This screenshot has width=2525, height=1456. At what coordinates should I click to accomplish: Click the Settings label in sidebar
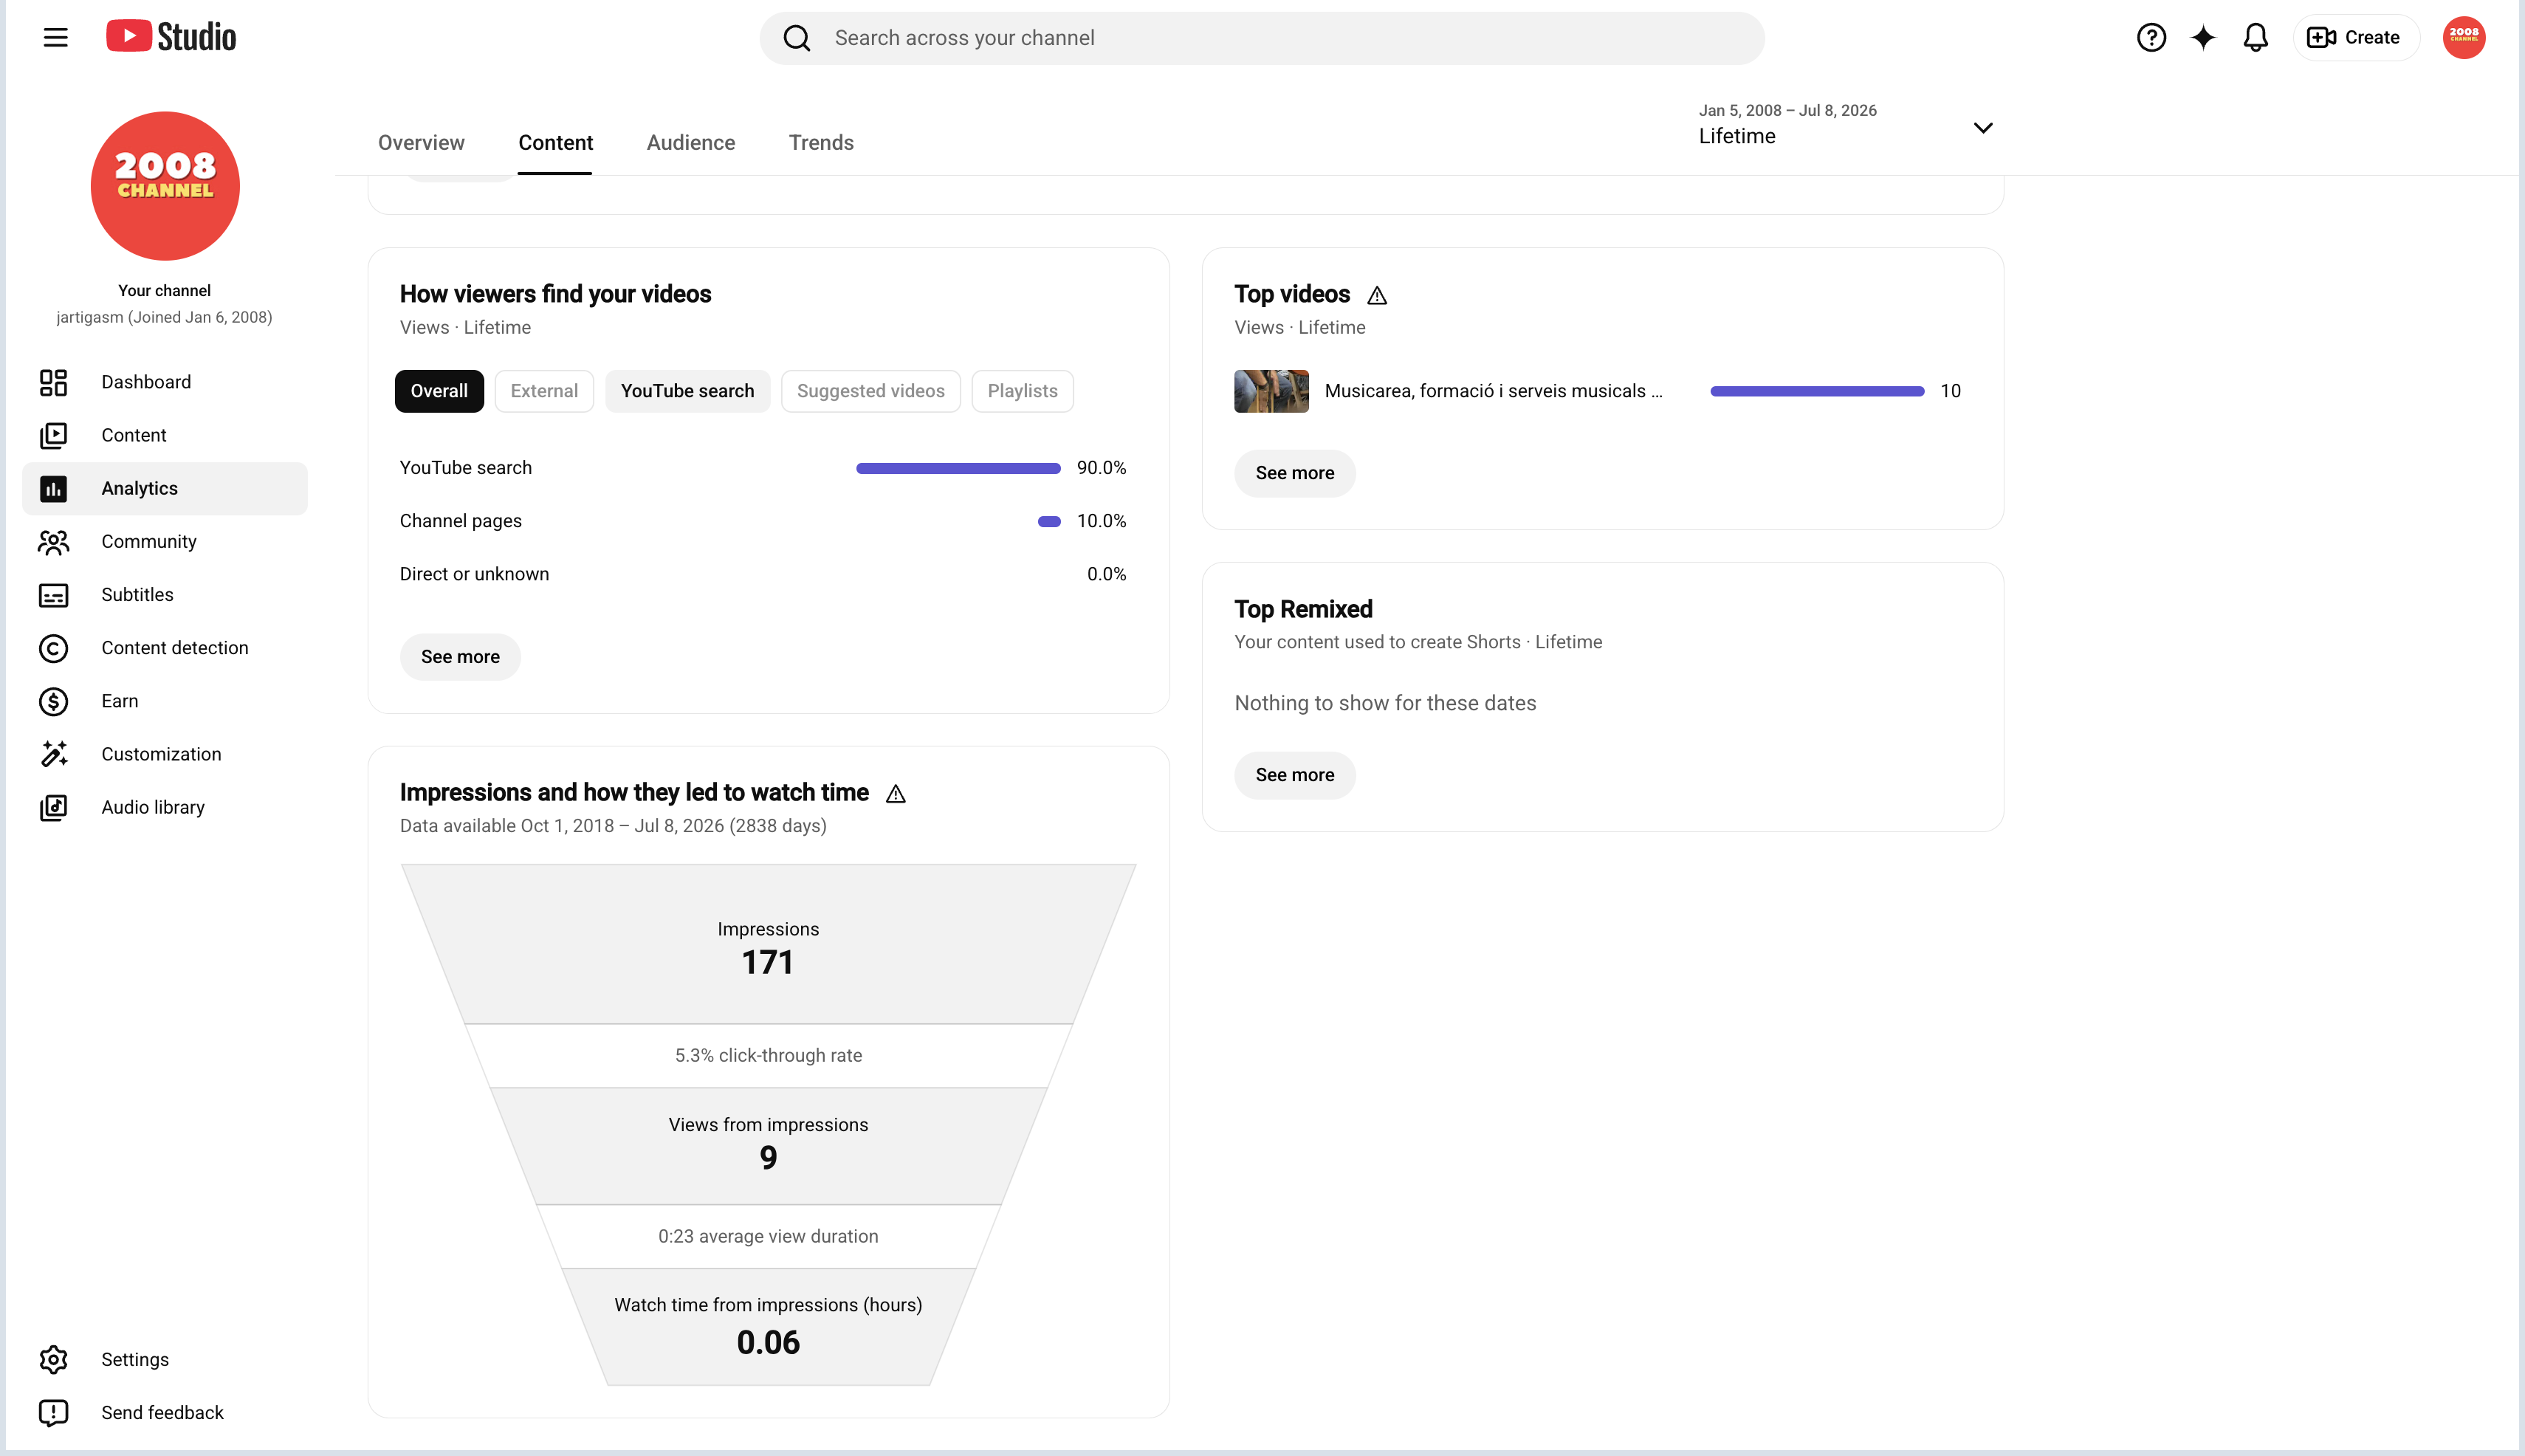[135, 1359]
